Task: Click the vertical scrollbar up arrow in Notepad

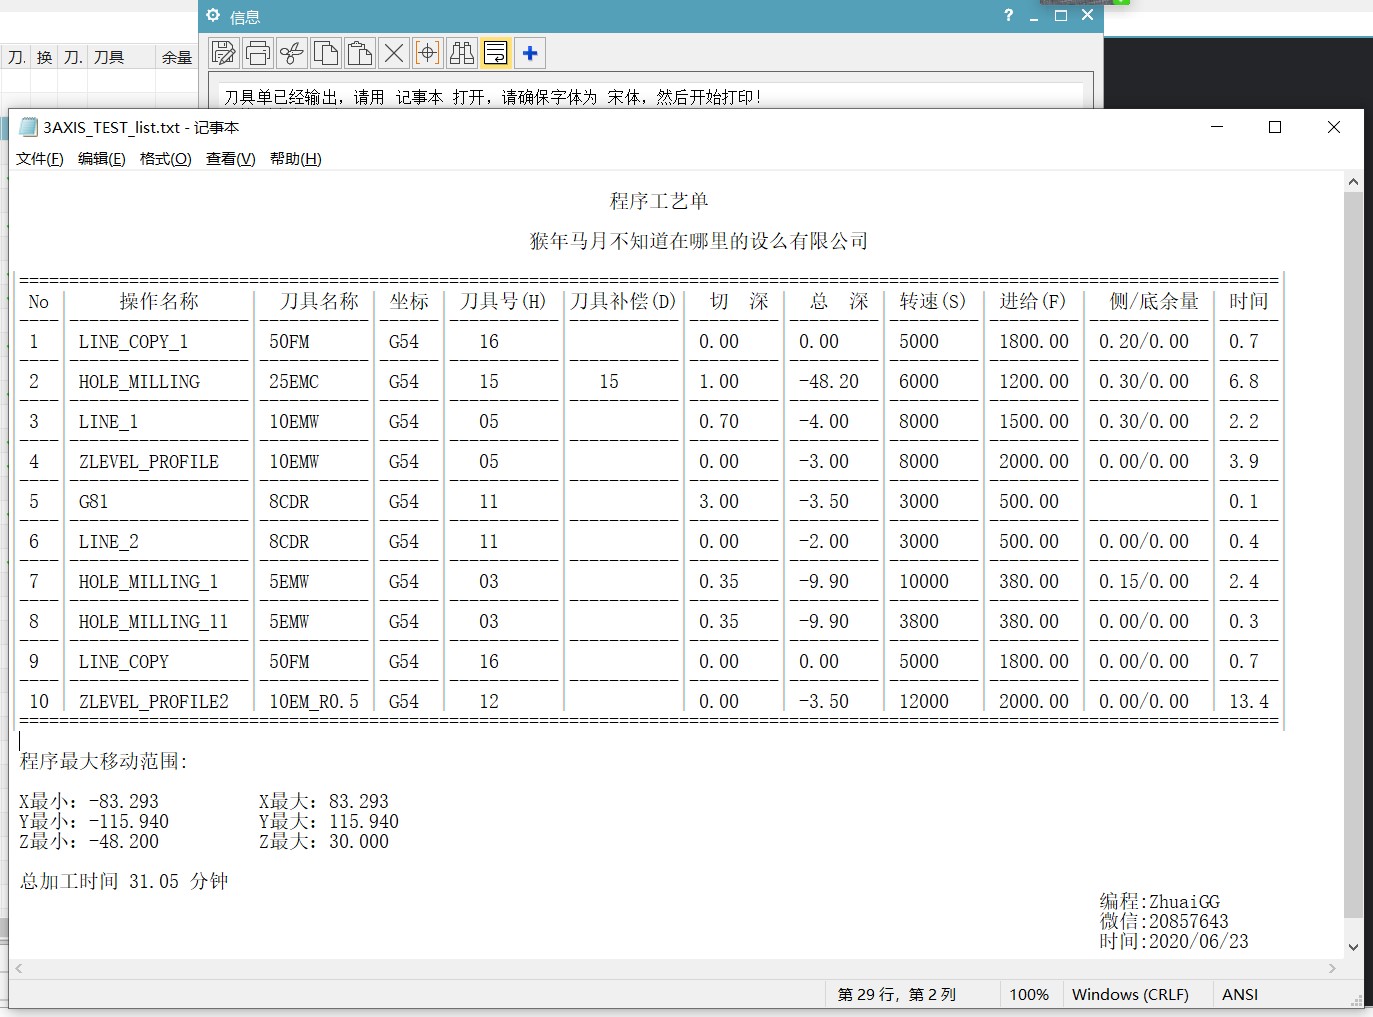Action: 1353,182
